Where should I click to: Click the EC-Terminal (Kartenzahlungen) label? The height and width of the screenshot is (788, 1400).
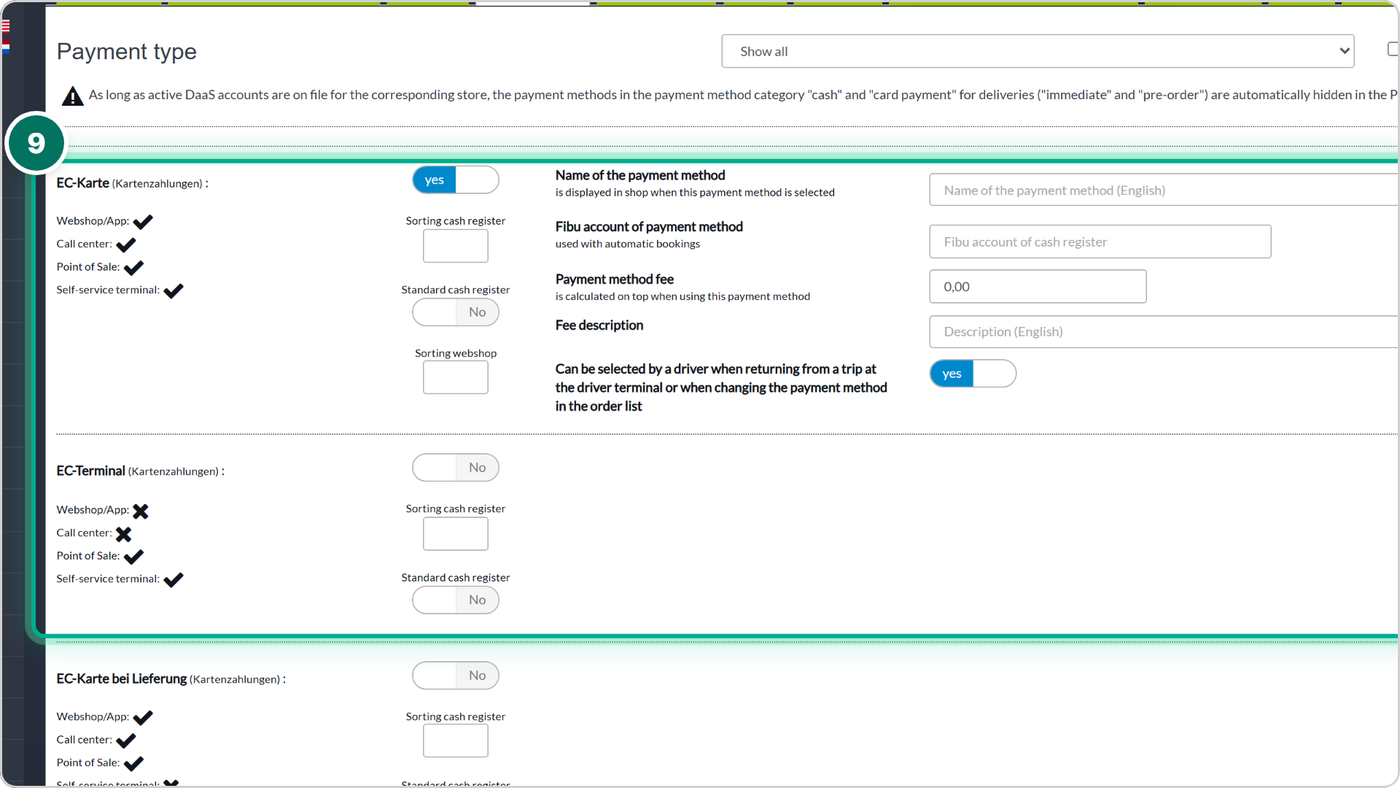(x=140, y=471)
